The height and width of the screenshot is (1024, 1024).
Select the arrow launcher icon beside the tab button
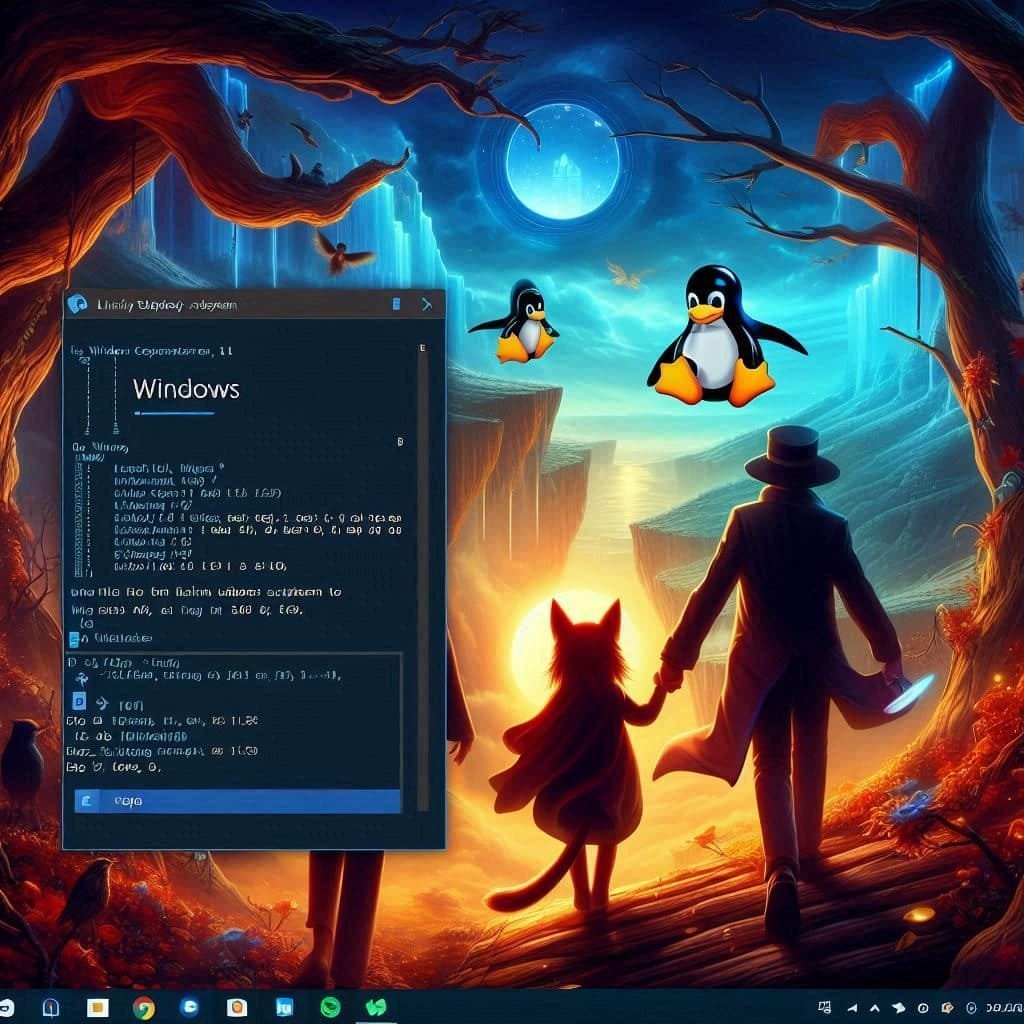(x=428, y=305)
